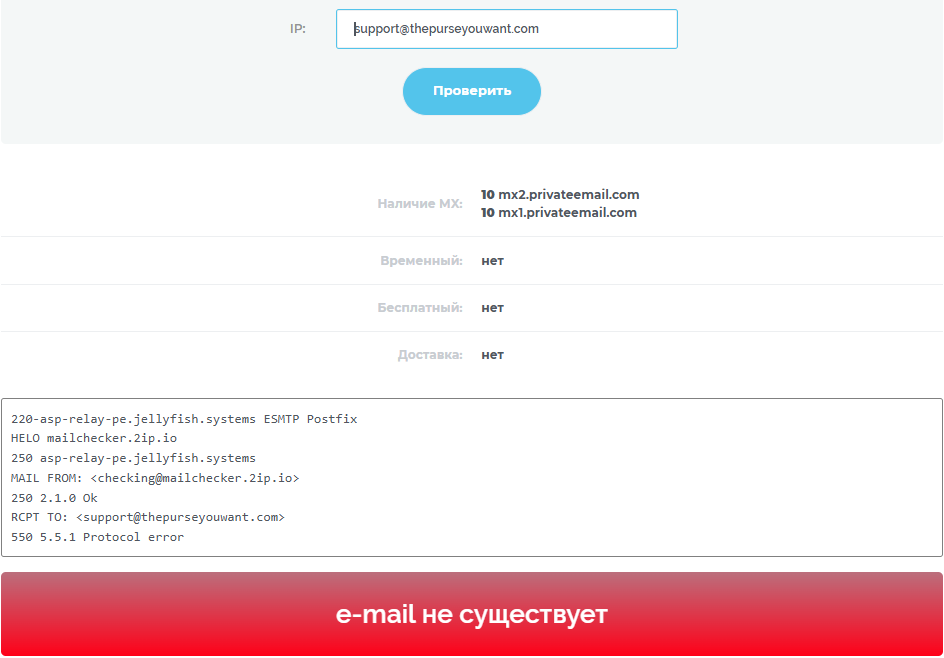This screenshot has width=944, height=658.
Task: Select the mx2.privateemail.com MX record
Action: tap(560, 194)
